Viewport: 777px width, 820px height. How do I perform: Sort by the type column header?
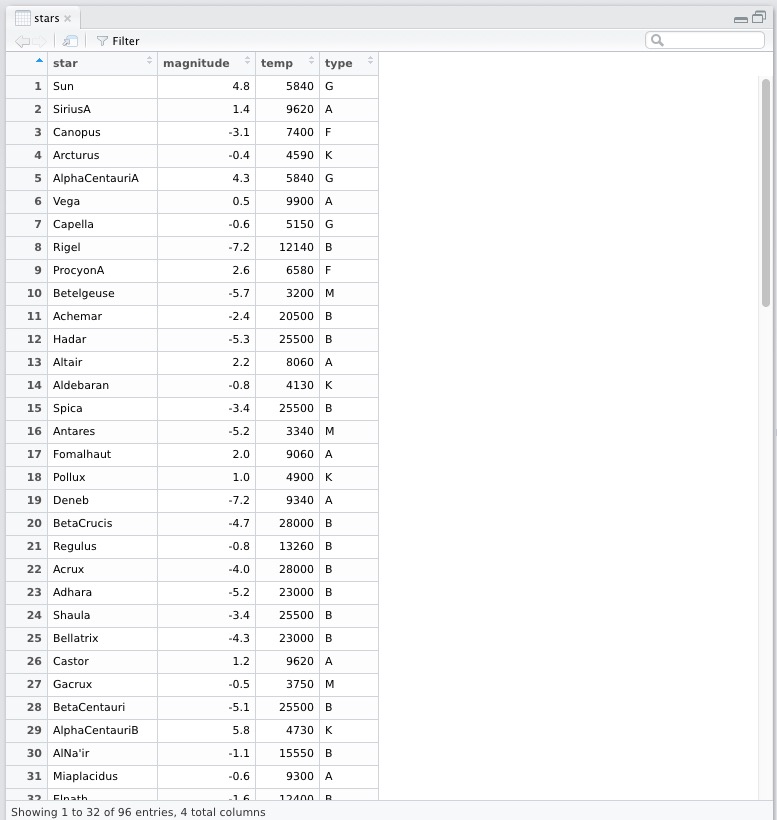click(x=347, y=63)
